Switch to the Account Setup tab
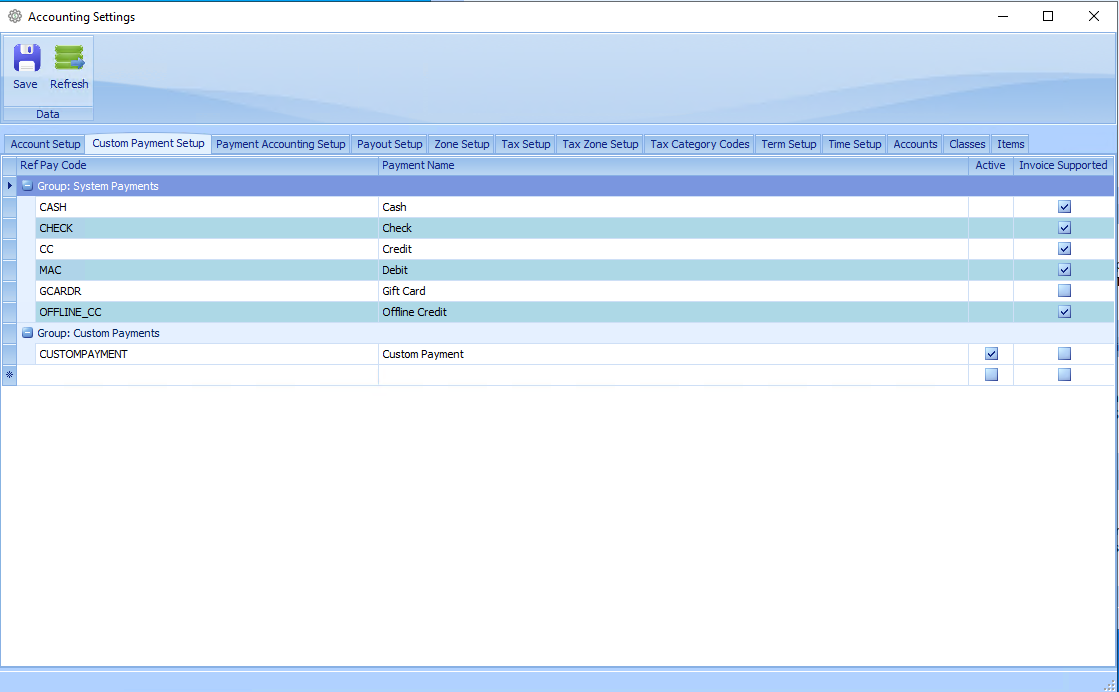Viewport: 1119px width, 692px height. 45,144
